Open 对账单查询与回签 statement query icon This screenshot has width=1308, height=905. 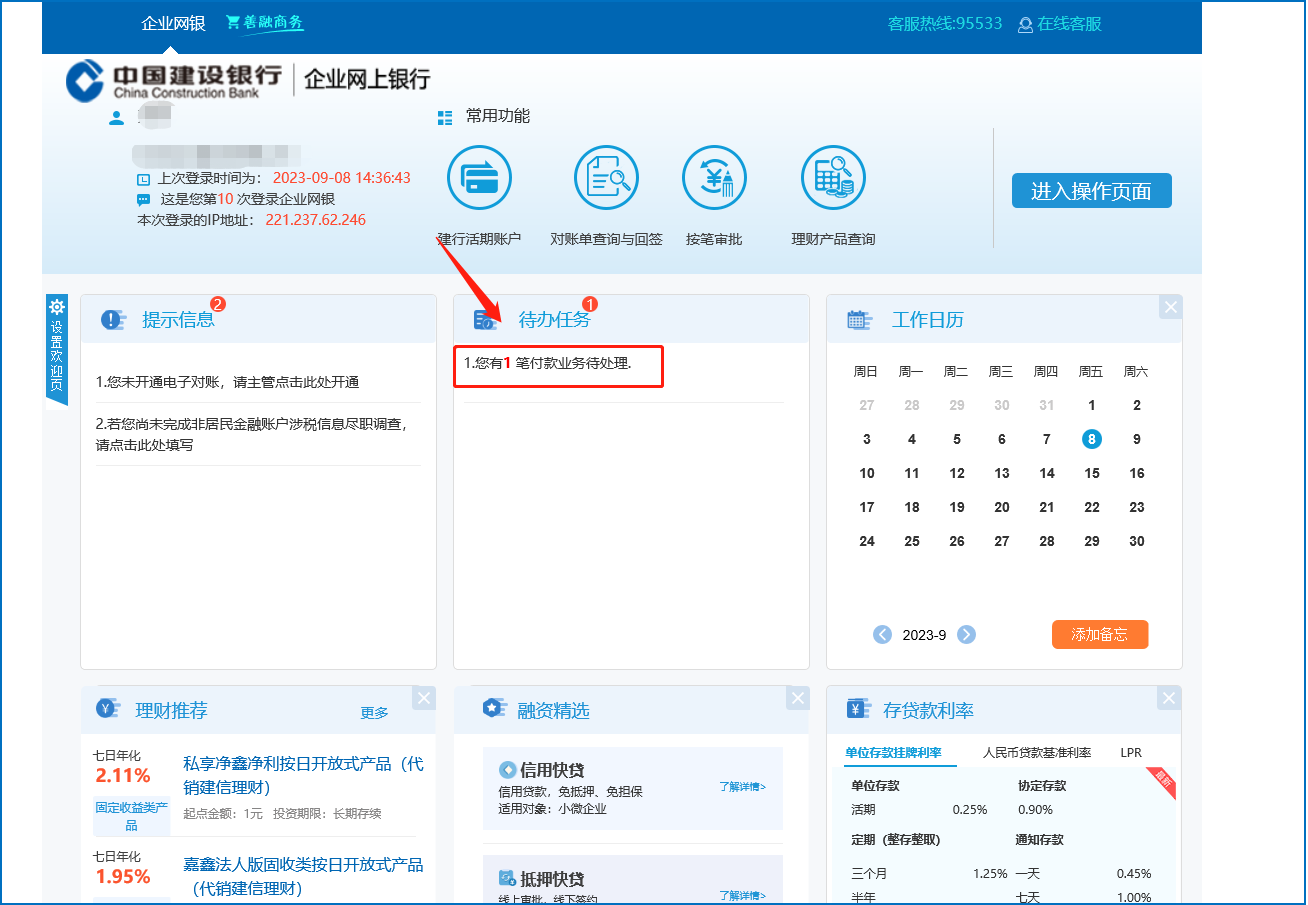coord(606,179)
